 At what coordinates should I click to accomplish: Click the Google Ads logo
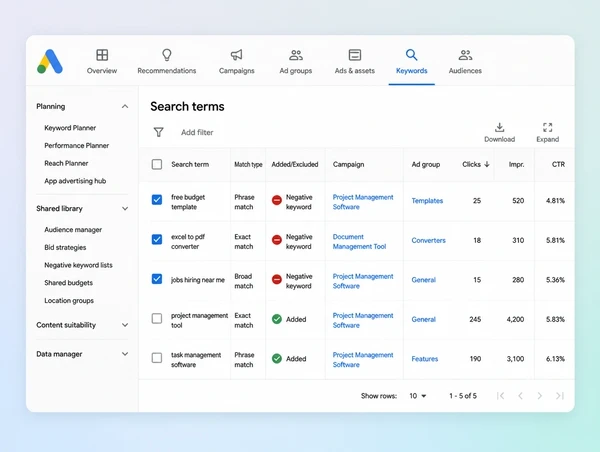coord(50,61)
